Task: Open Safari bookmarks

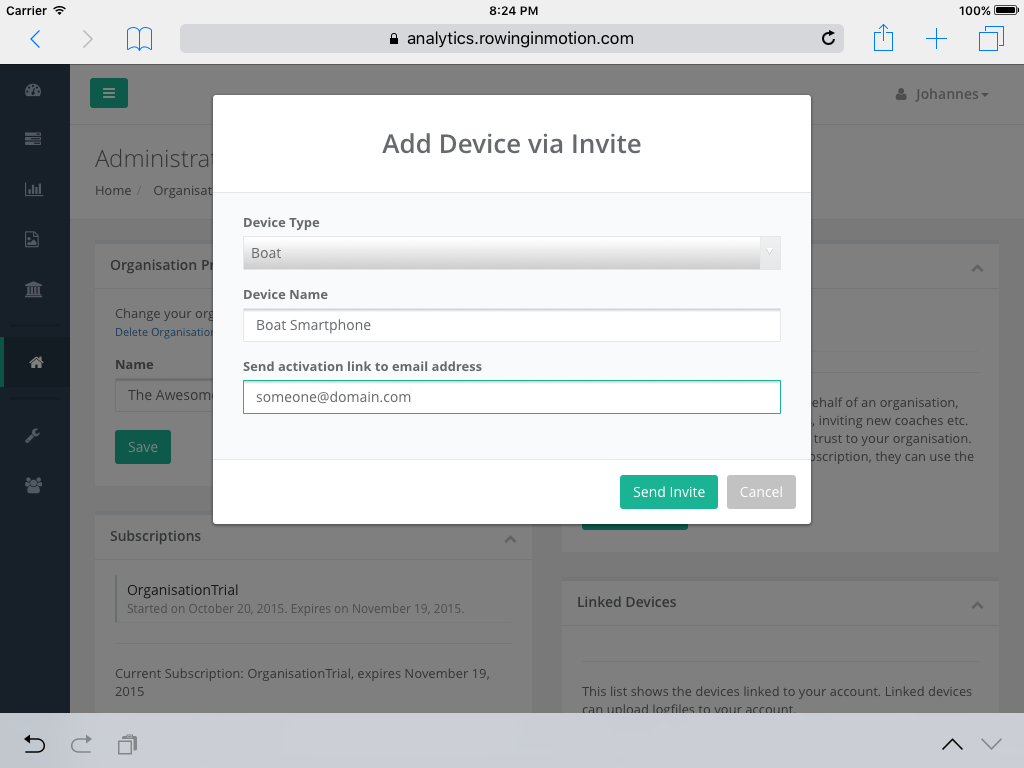Action: point(139,38)
